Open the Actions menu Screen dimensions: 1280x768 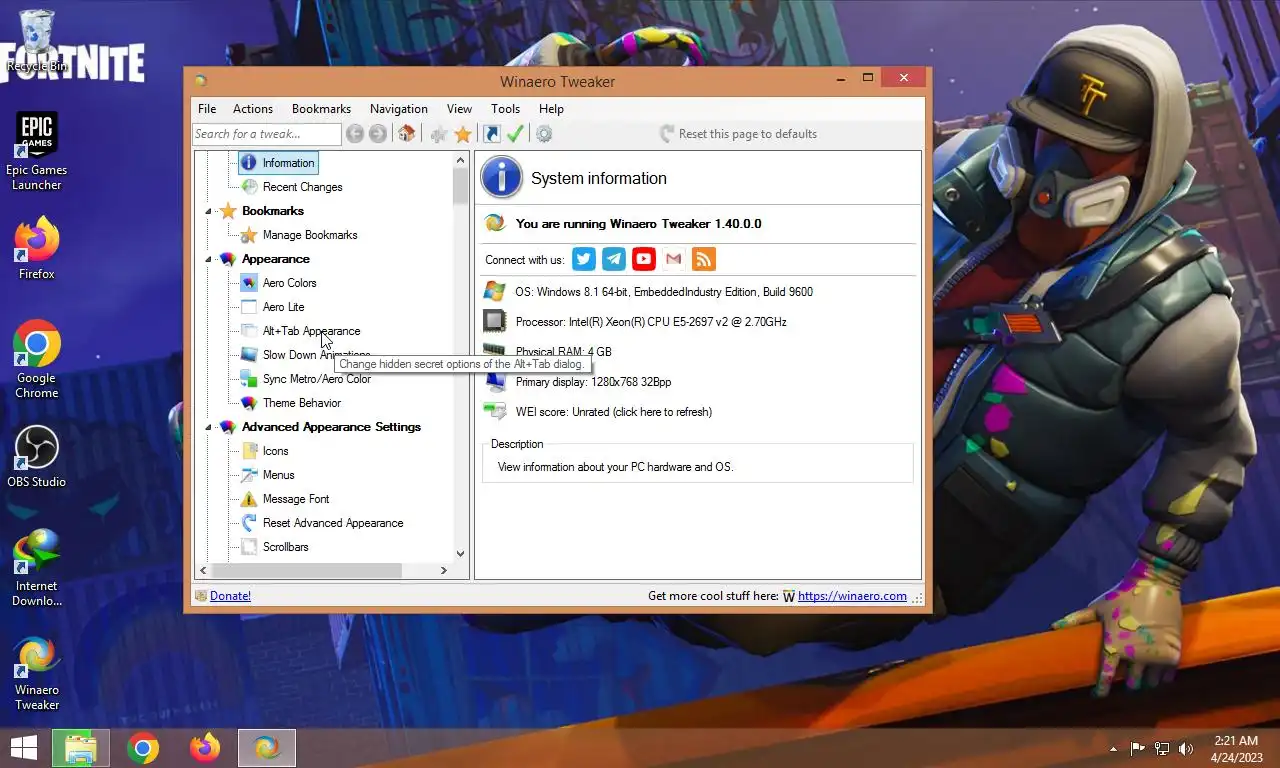(x=253, y=109)
